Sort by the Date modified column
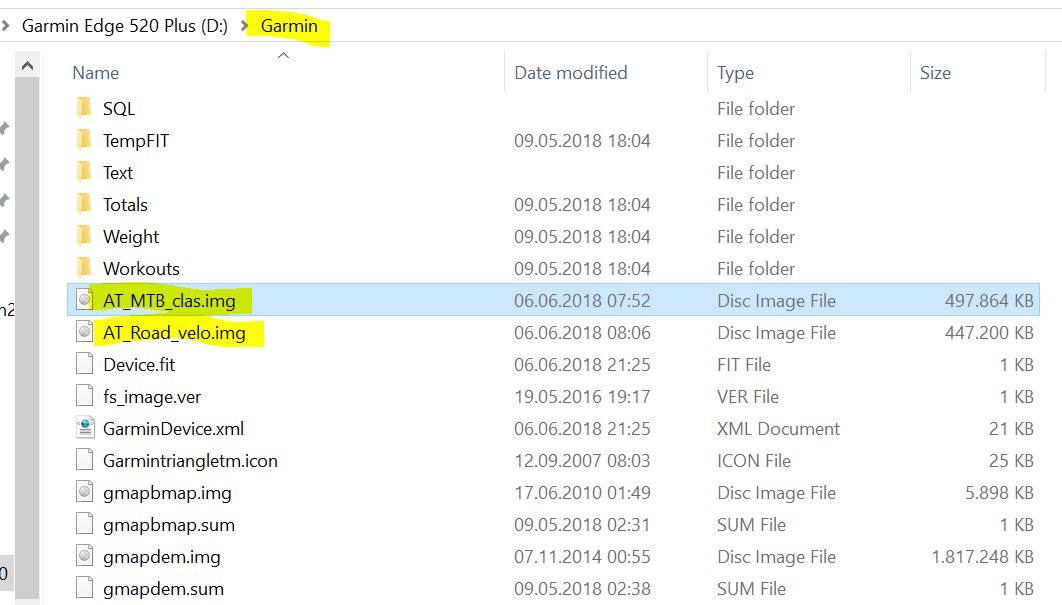This screenshot has height=605, width=1062. [571, 72]
